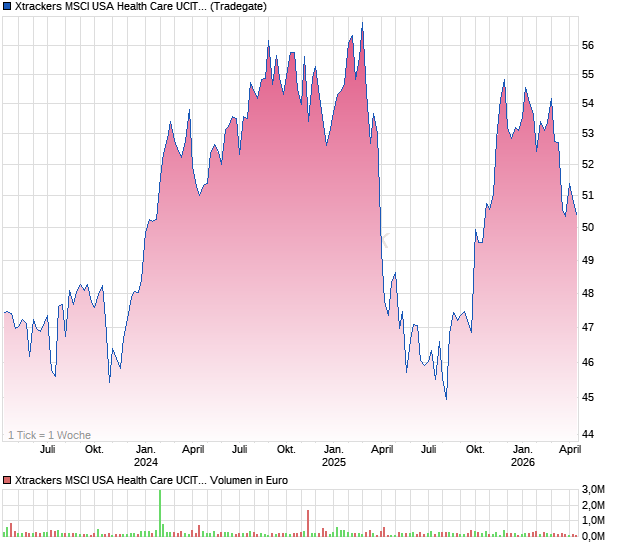The image size is (620, 546).
Task: Click the volume axis label 3,0M
Action: (x=593, y=489)
